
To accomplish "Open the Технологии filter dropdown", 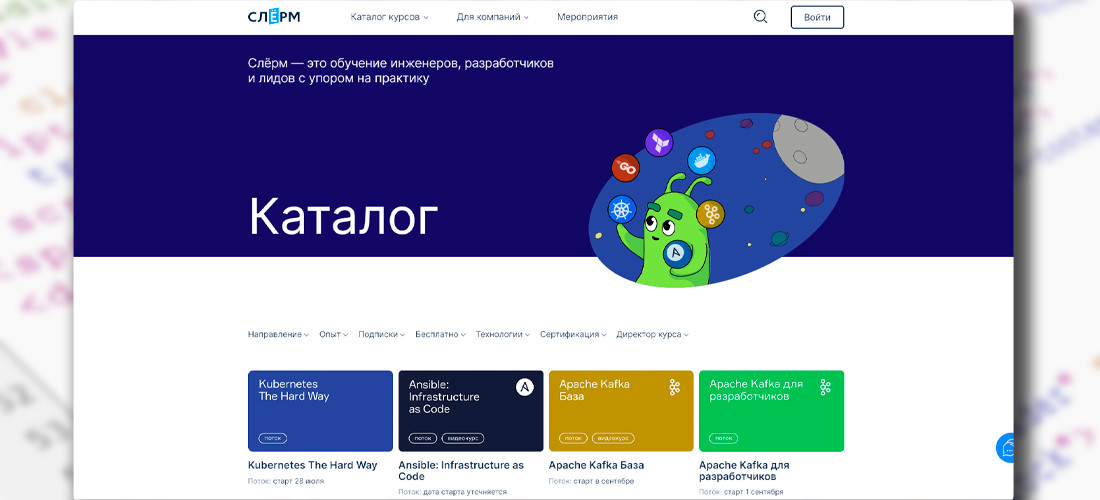I will tap(503, 335).
